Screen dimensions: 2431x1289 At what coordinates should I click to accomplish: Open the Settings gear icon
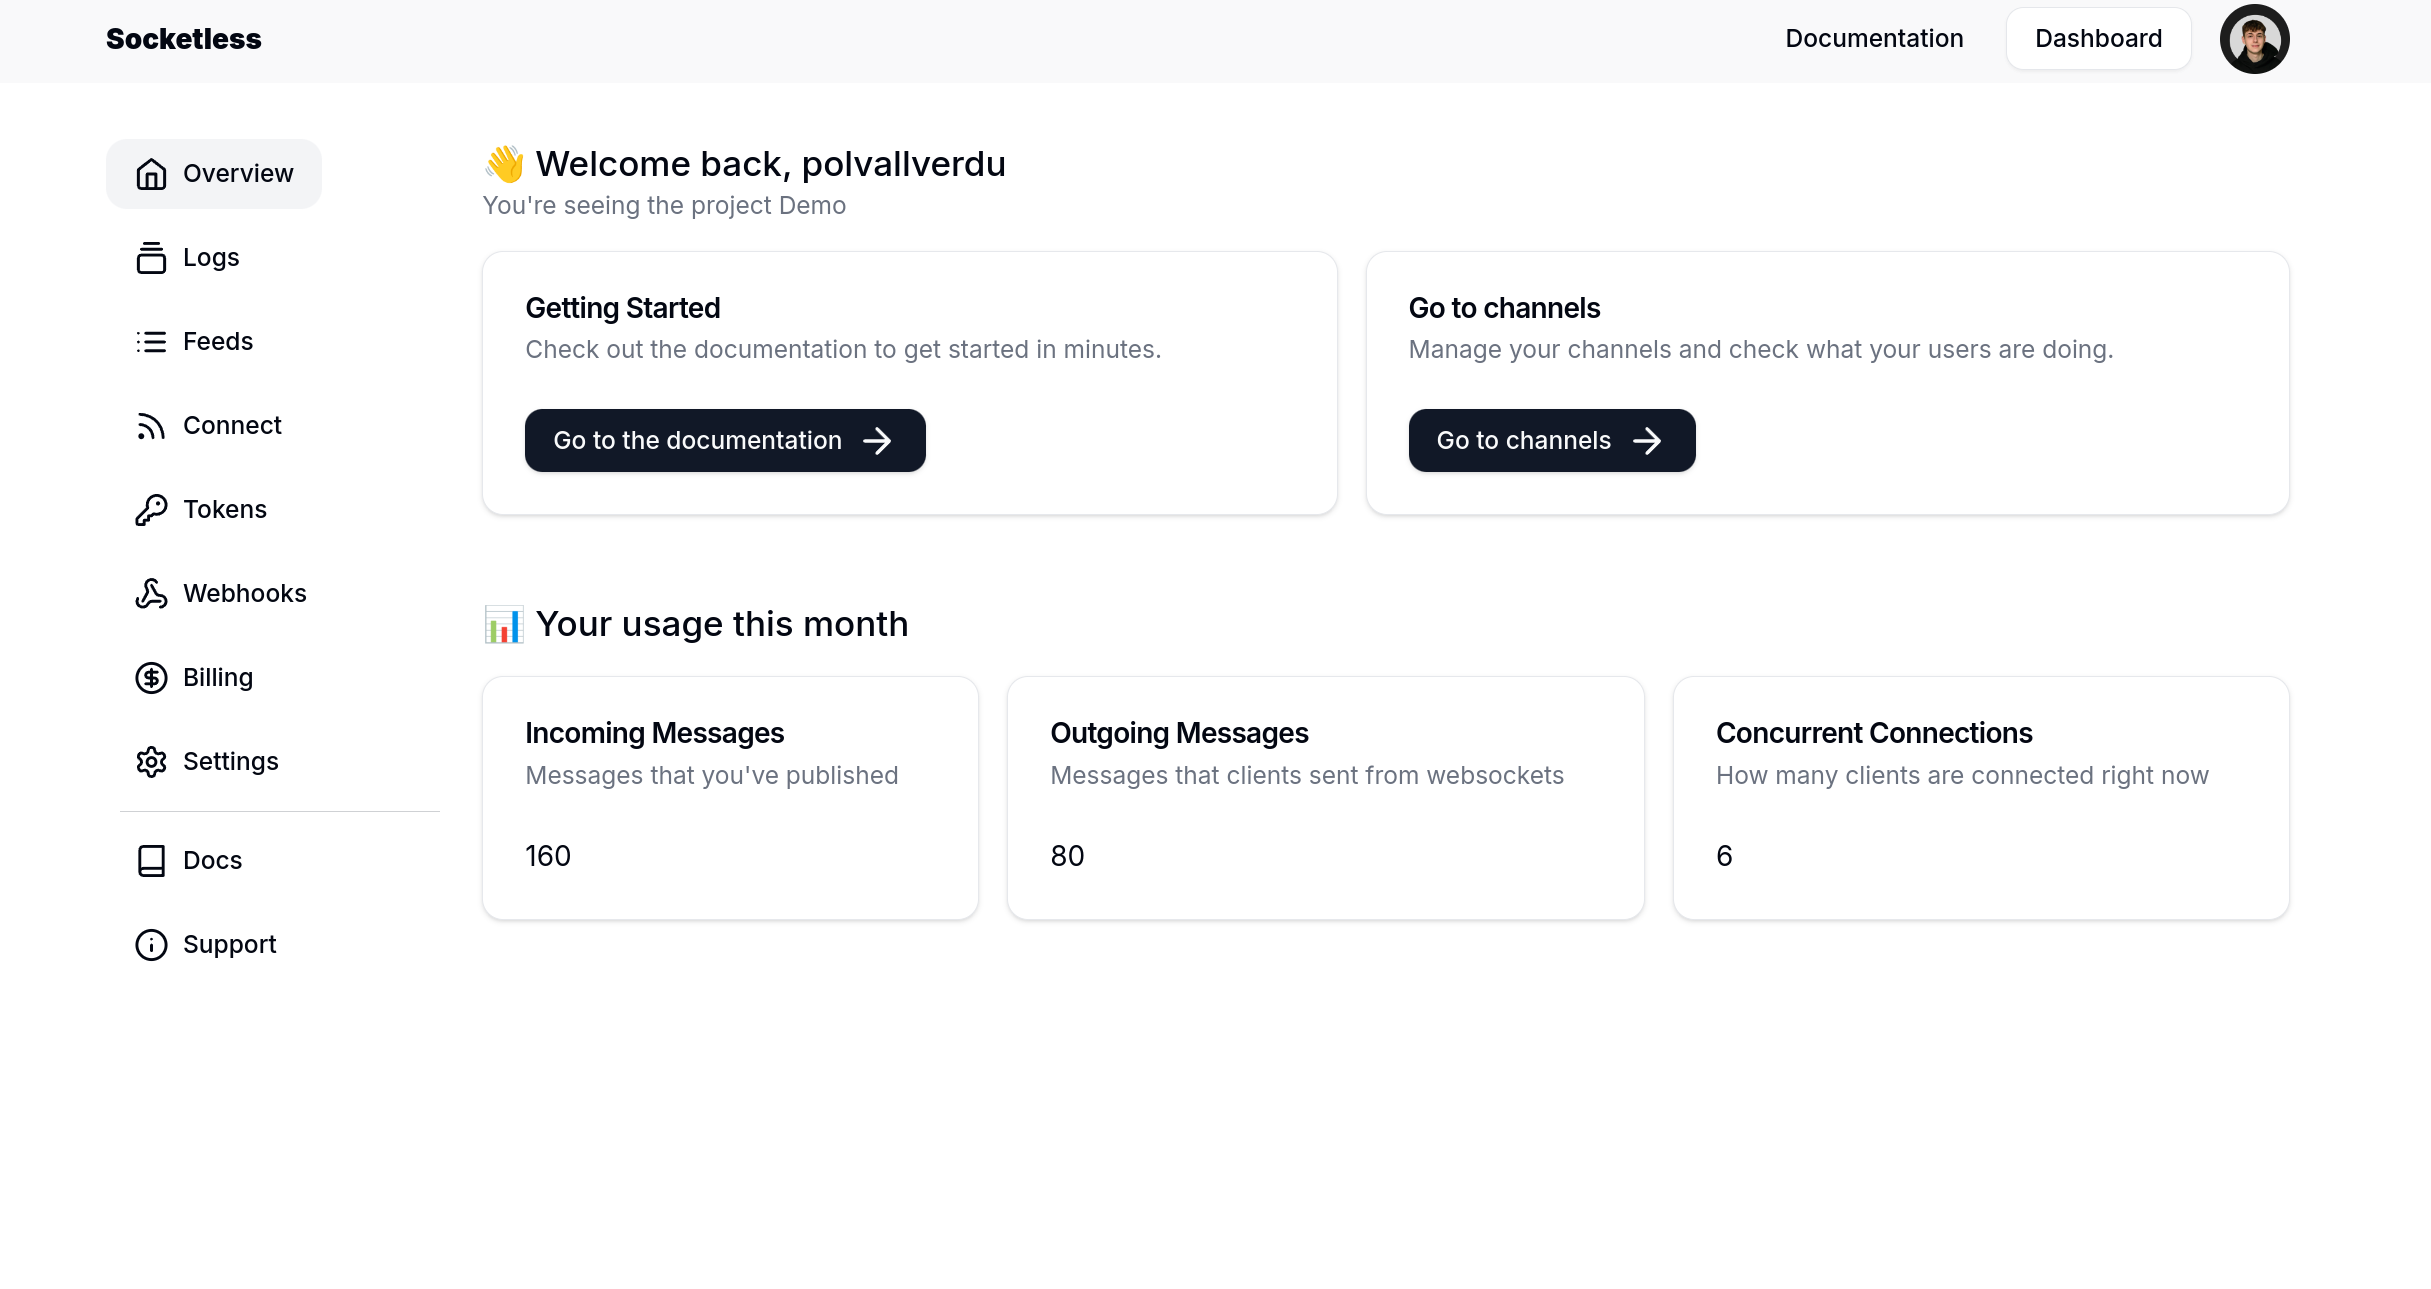151,762
